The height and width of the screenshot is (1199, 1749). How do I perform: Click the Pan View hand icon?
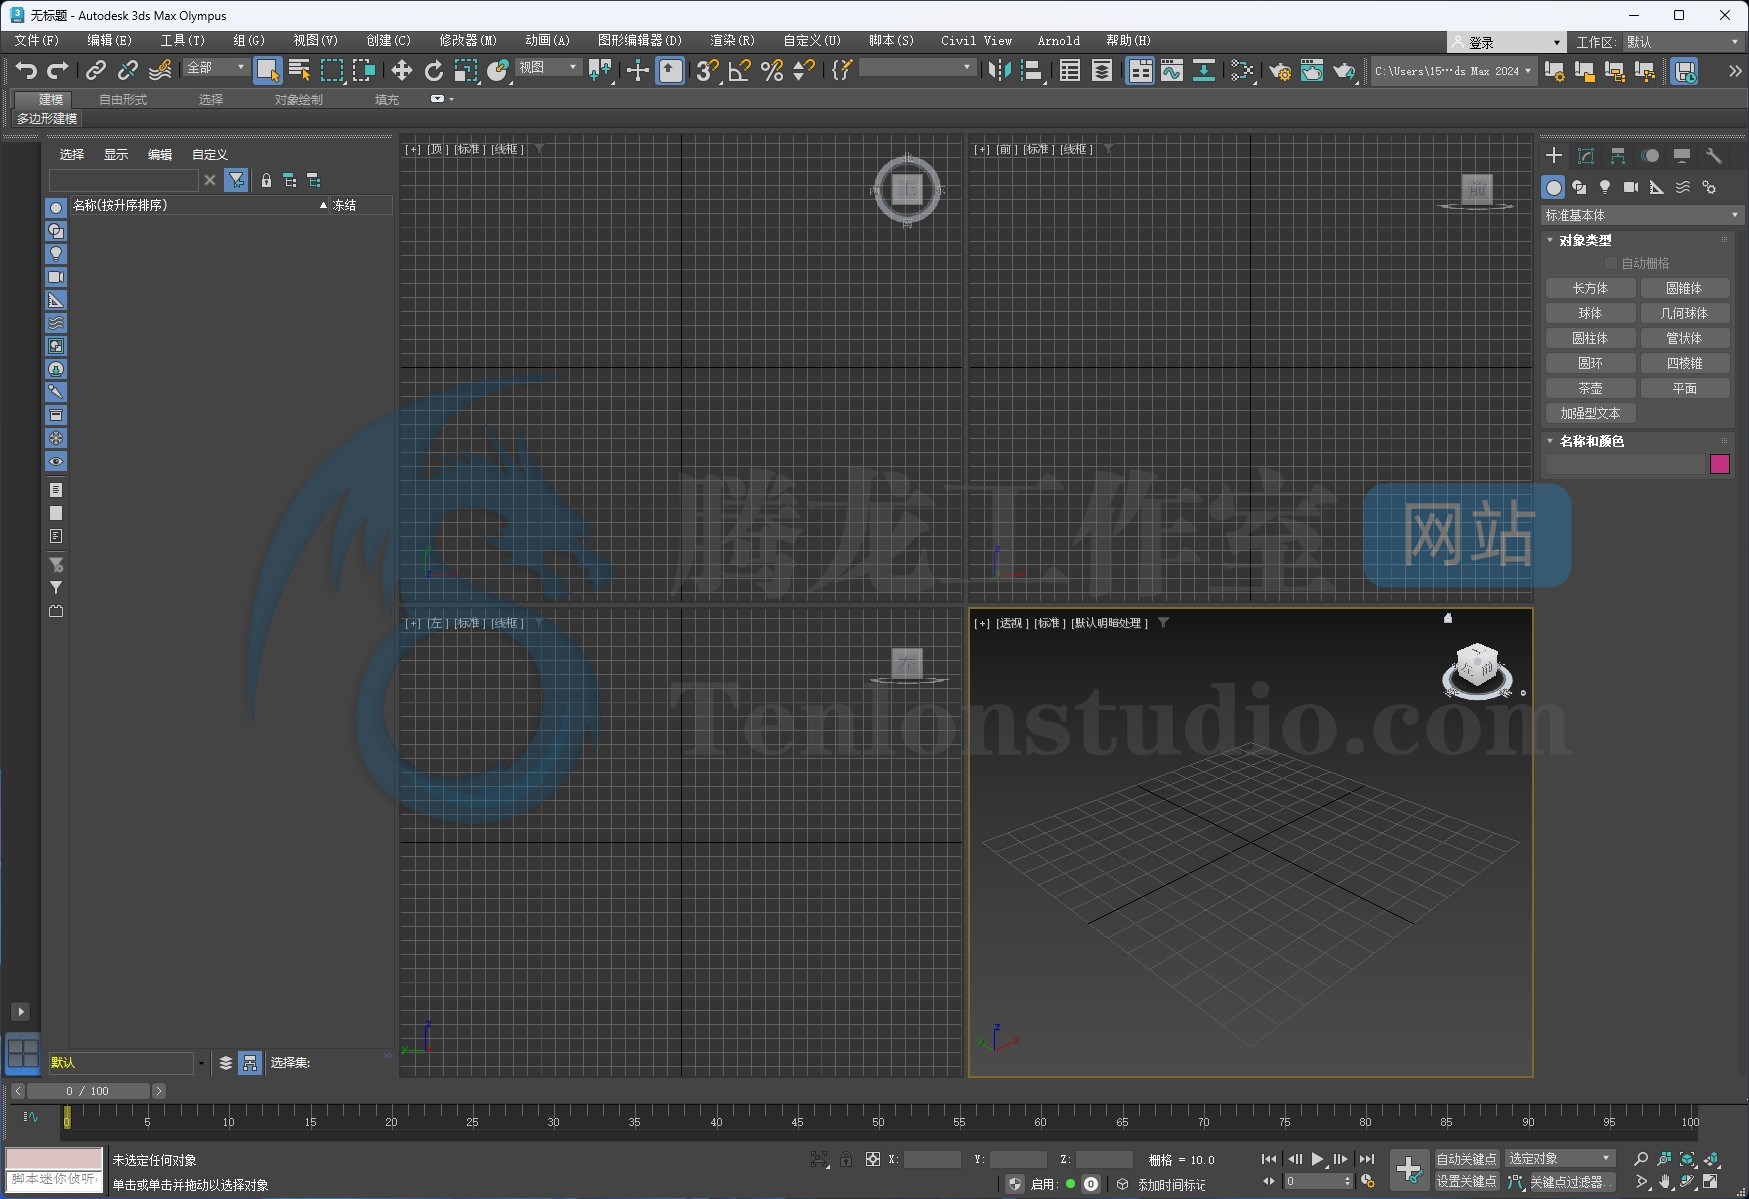click(x=1665, y=1182)
